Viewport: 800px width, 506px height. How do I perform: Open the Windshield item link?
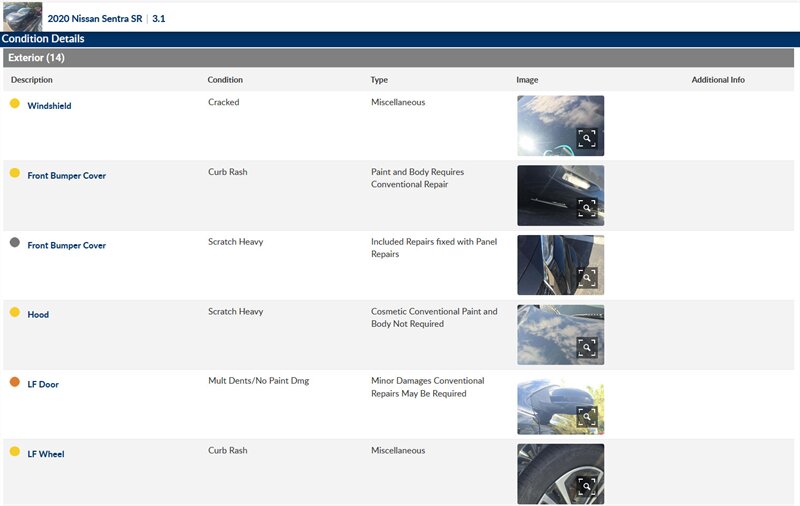click(x=49, y=106)
